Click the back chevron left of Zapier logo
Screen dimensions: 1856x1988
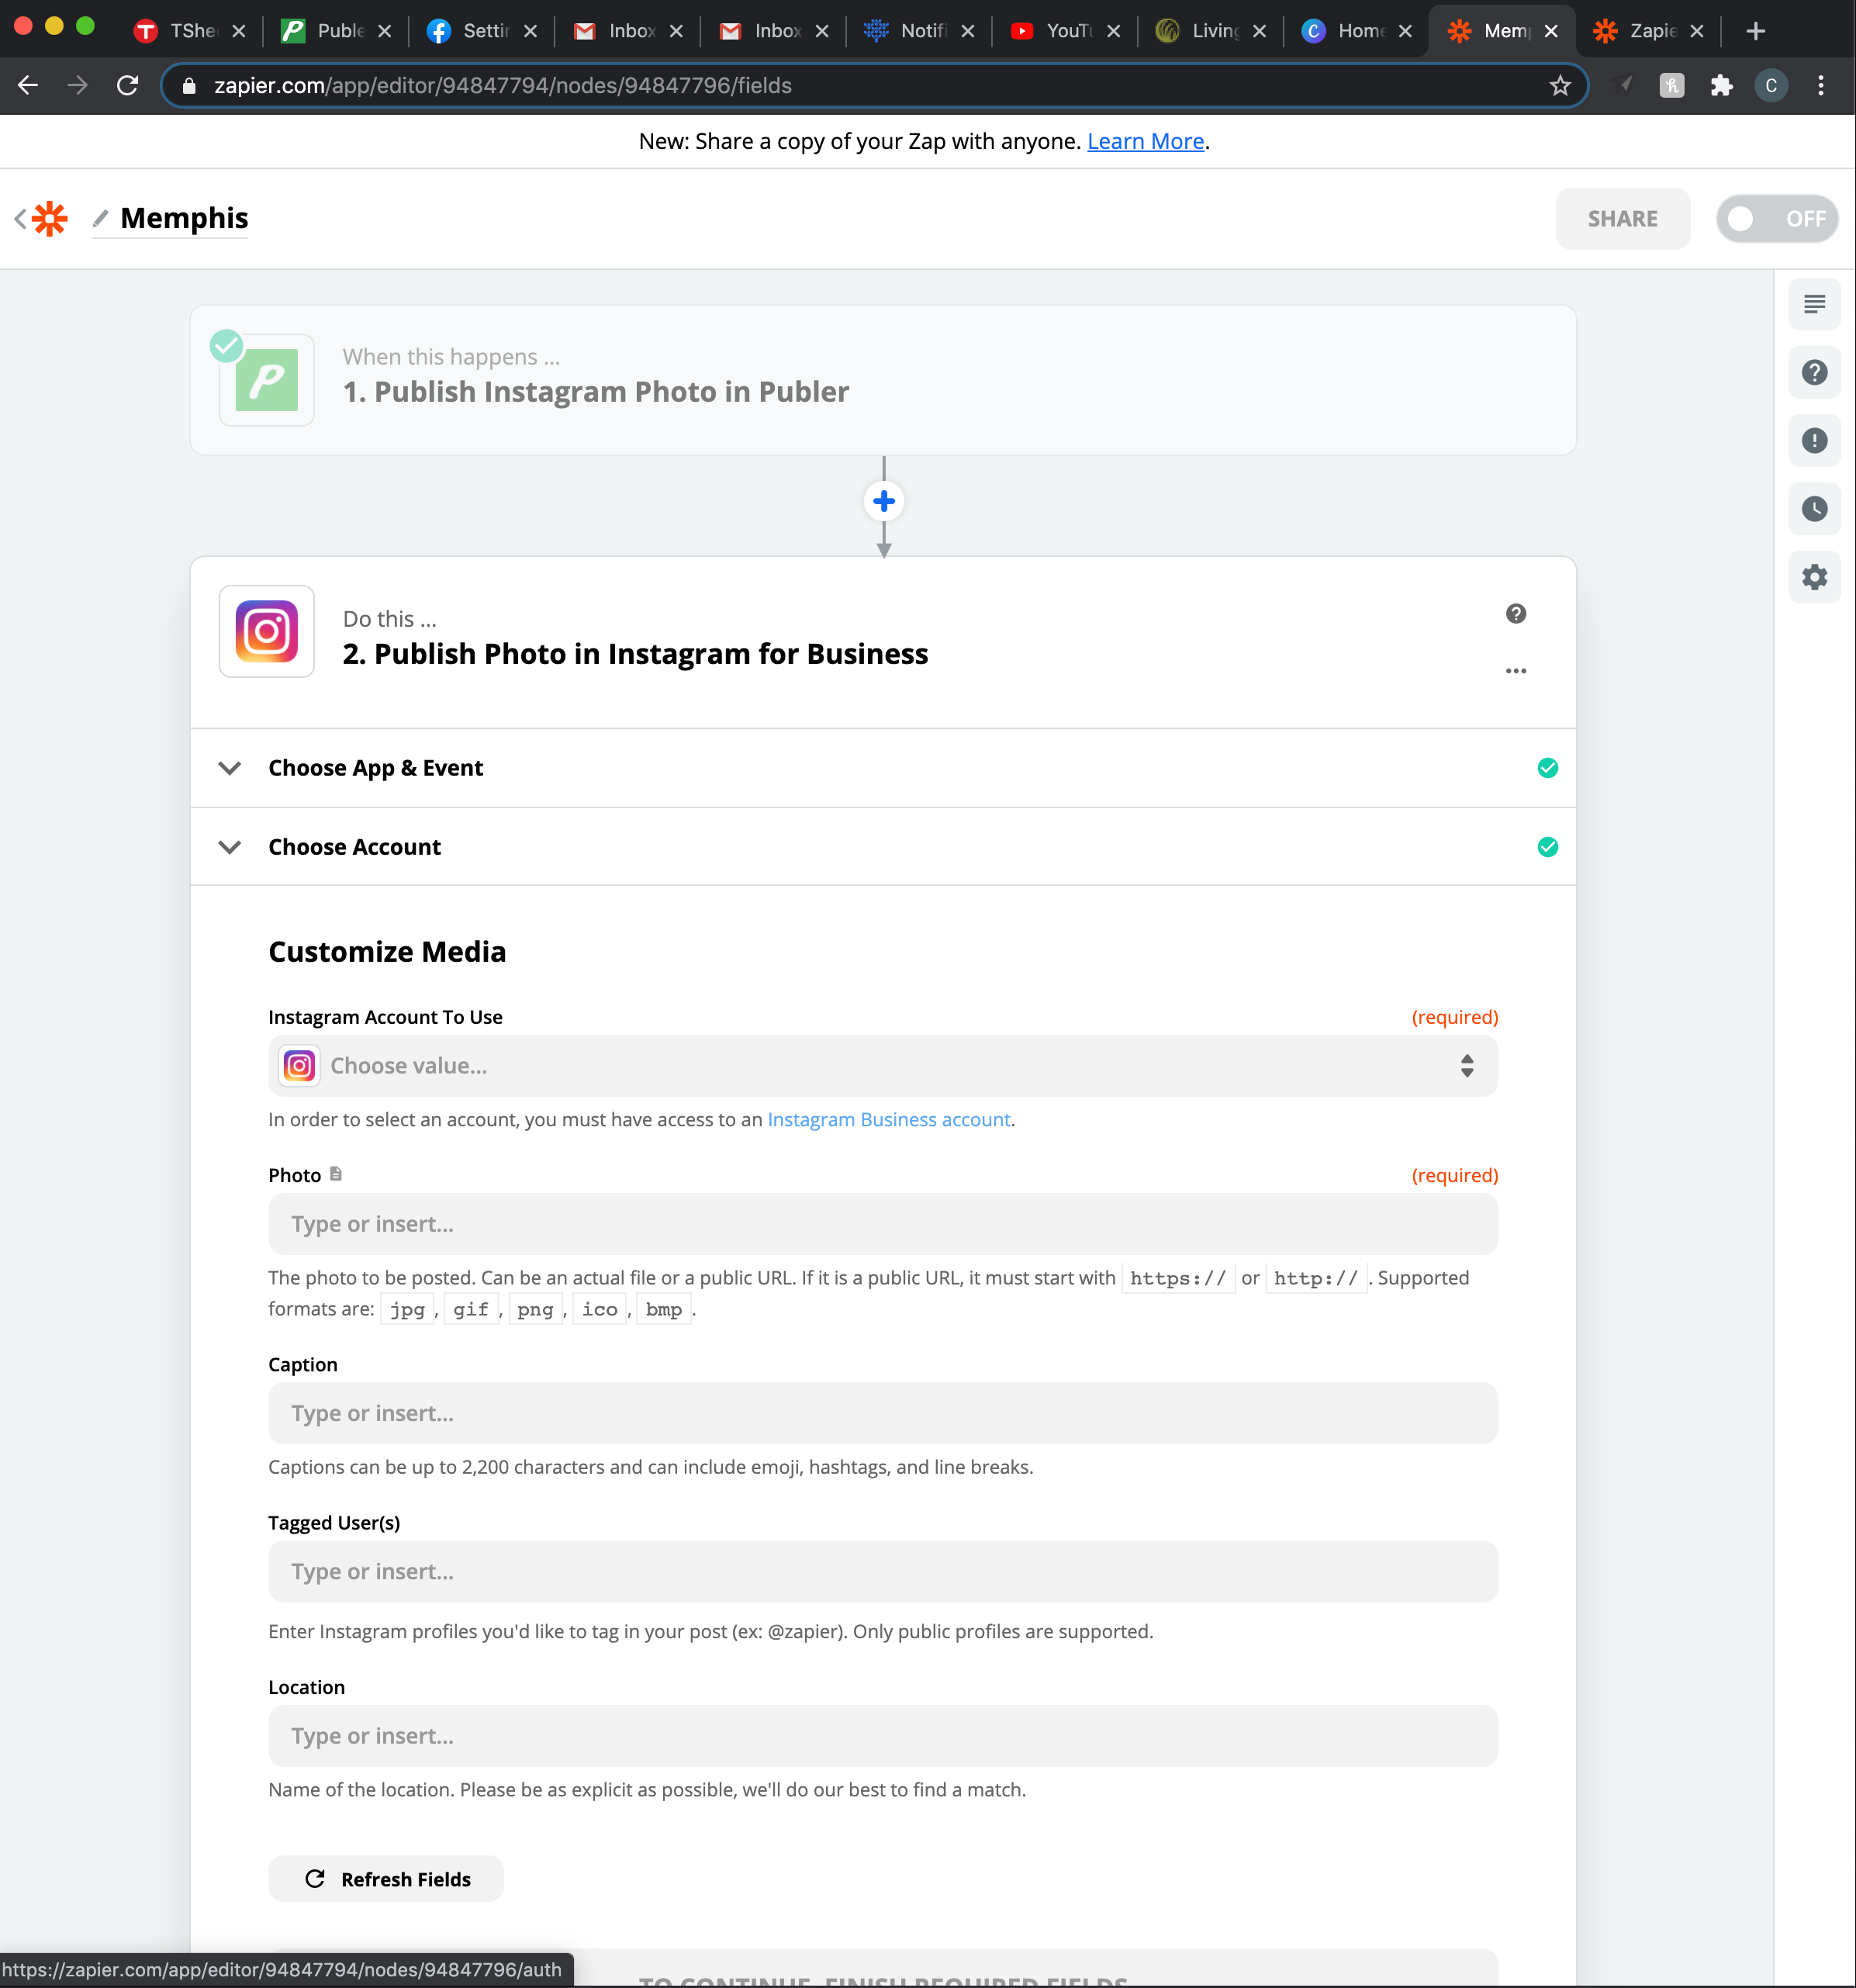pos(20,218)
